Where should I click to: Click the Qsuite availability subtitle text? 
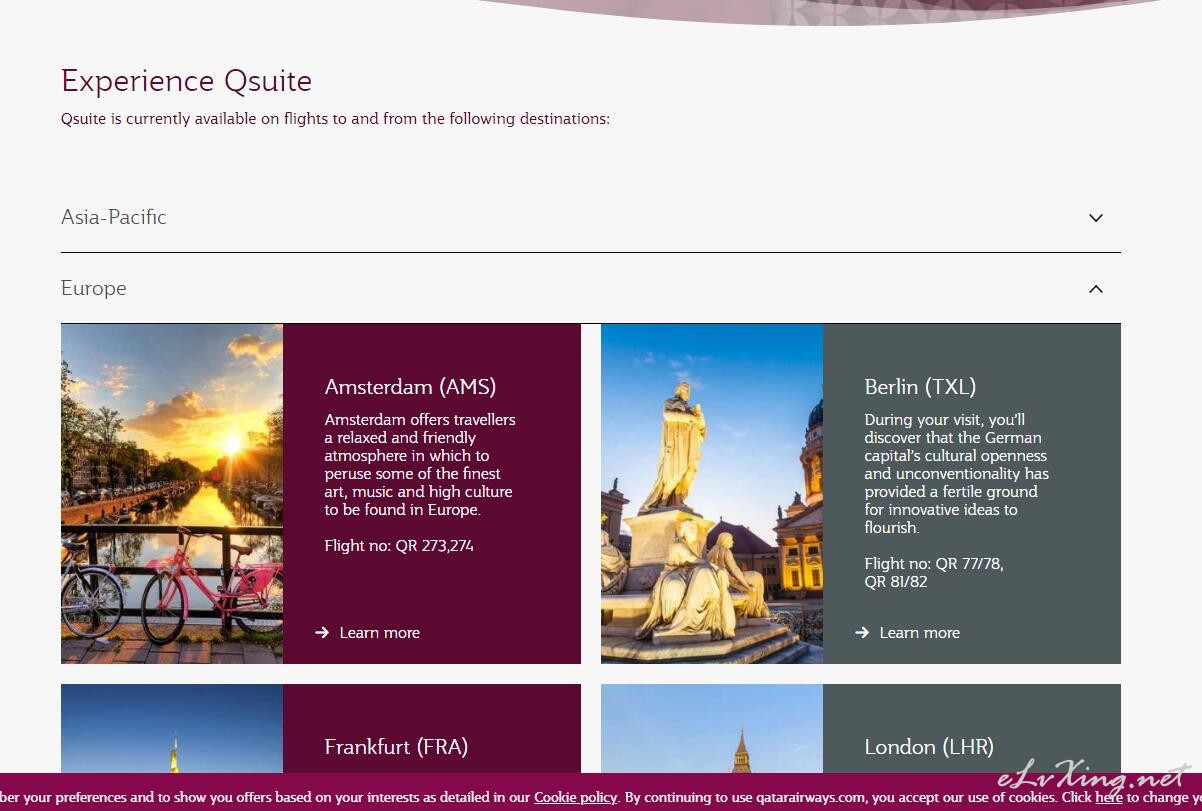(335, 119)
